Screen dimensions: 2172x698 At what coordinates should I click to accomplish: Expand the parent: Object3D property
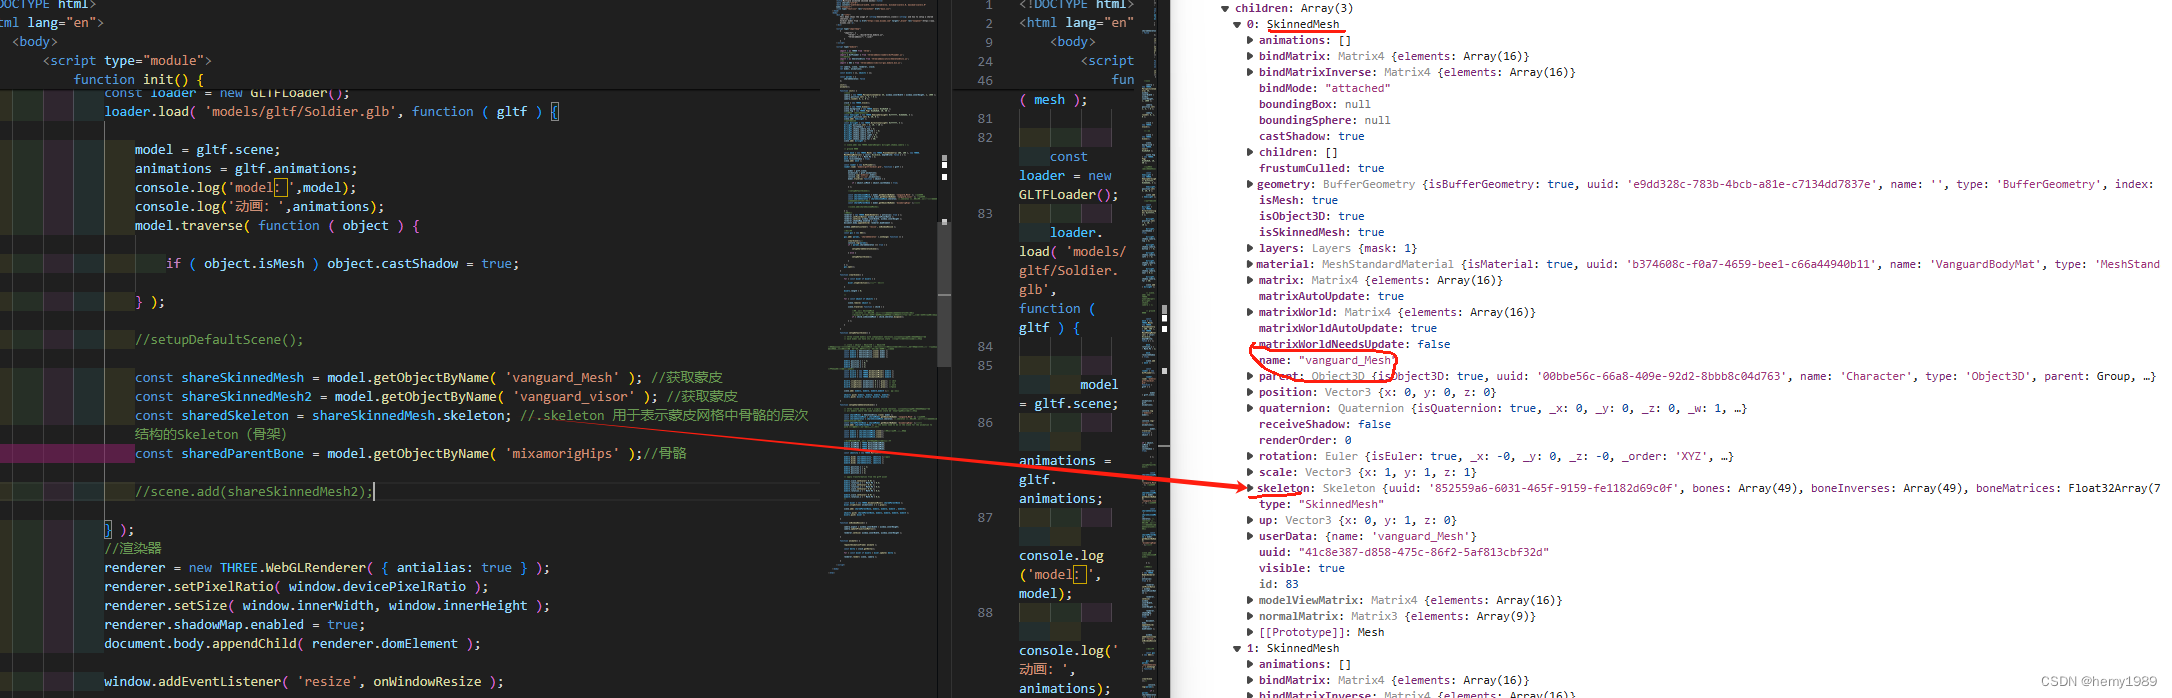(1250, 376)
